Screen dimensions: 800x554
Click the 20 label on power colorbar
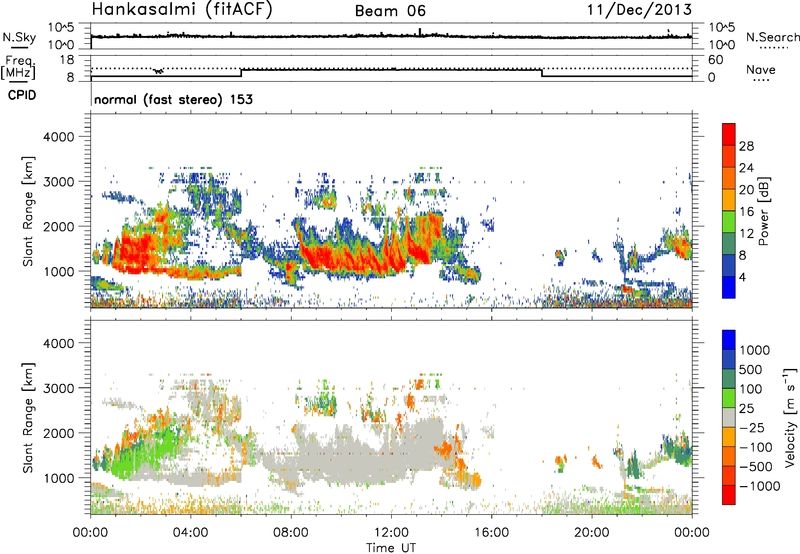746,190
